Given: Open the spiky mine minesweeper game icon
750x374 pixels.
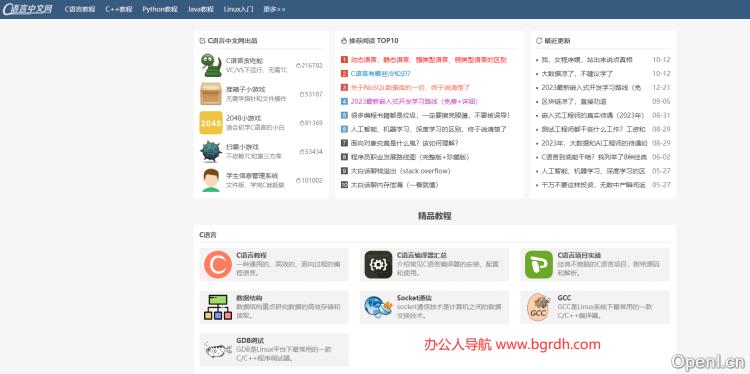Looking at the screenshot, I should 210,151.
